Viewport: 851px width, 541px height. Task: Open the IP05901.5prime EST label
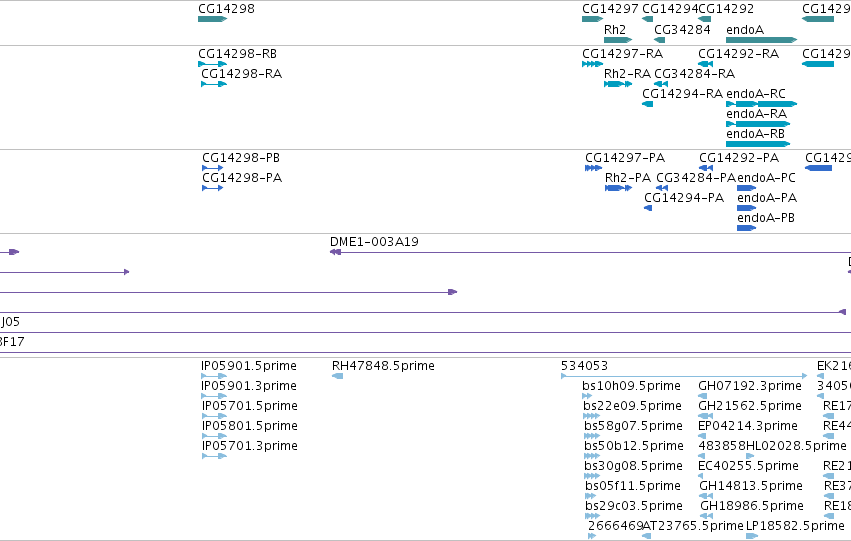249,366
